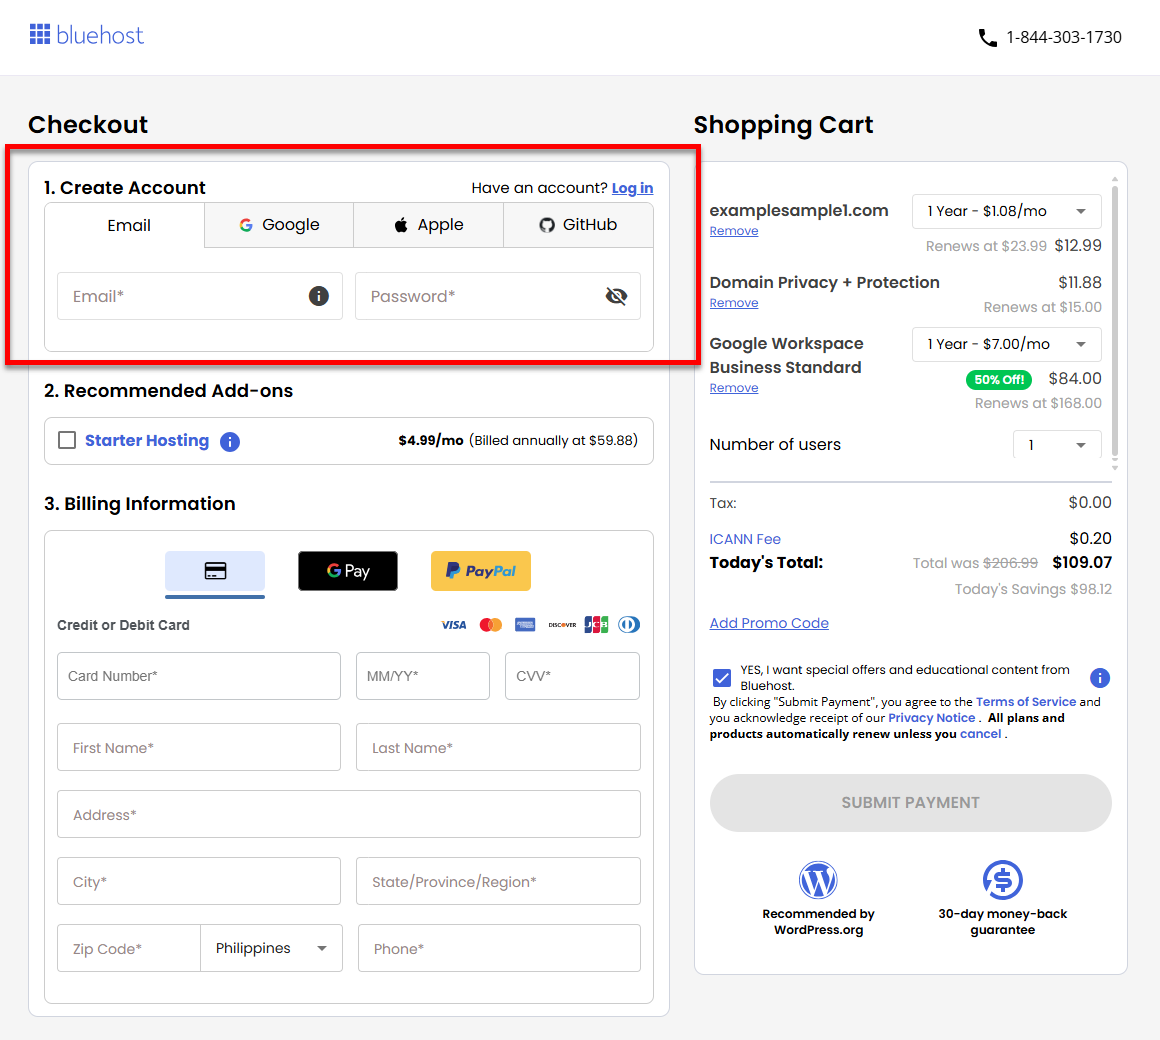1160x1040 pixels.
Task: Click the Discover card logo
Action: 562,625
